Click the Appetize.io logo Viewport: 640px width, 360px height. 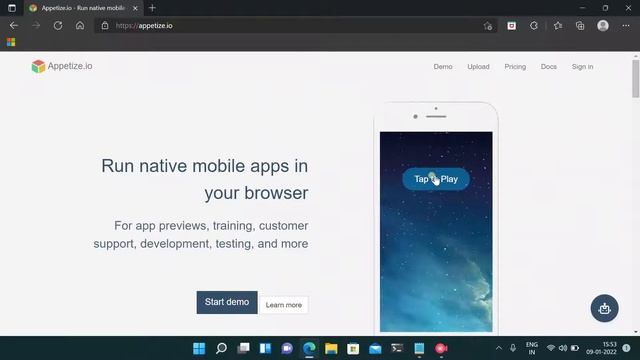[x=62, y=66]
